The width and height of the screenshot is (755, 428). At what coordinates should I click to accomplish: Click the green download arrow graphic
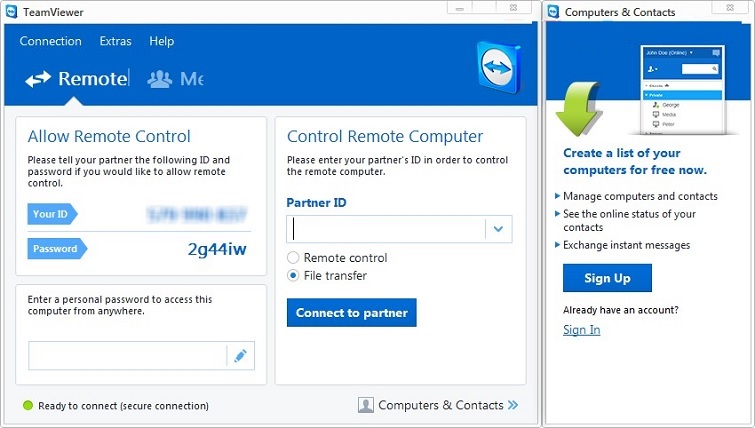coord(579,109)
